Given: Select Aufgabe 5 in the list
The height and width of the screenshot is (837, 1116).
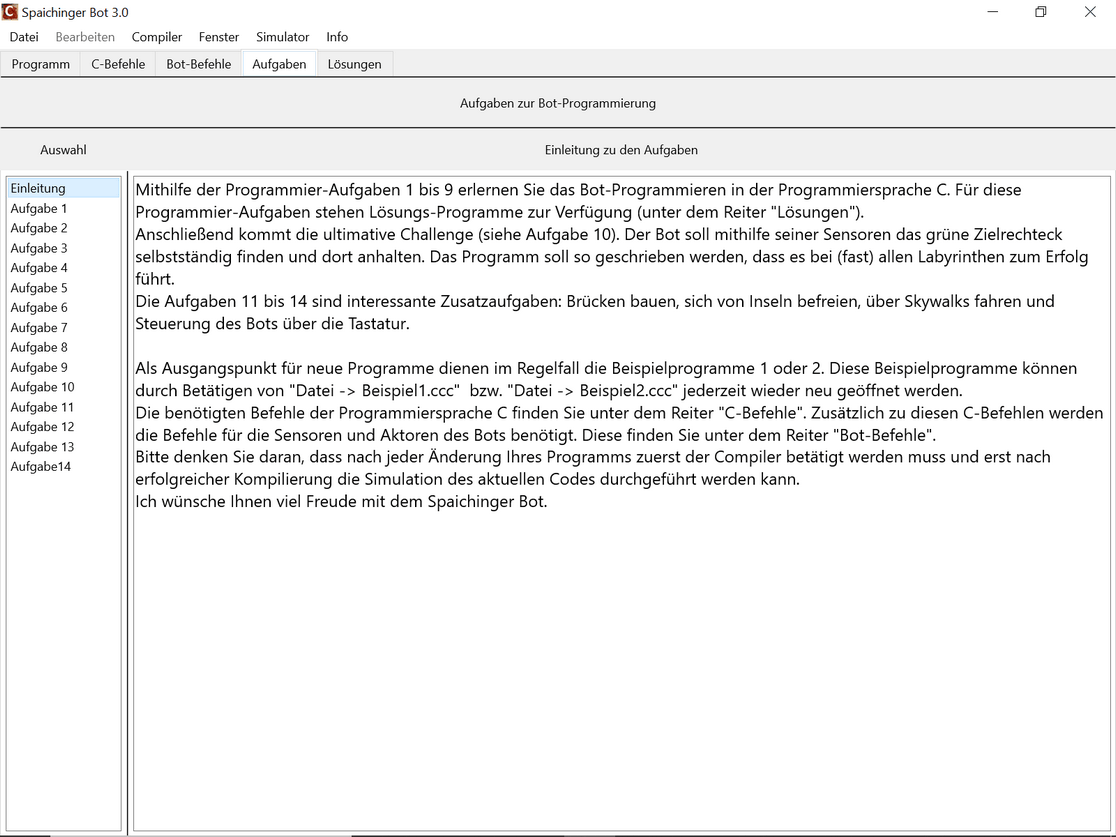Looking at the screenshot, I should [64, 288].
